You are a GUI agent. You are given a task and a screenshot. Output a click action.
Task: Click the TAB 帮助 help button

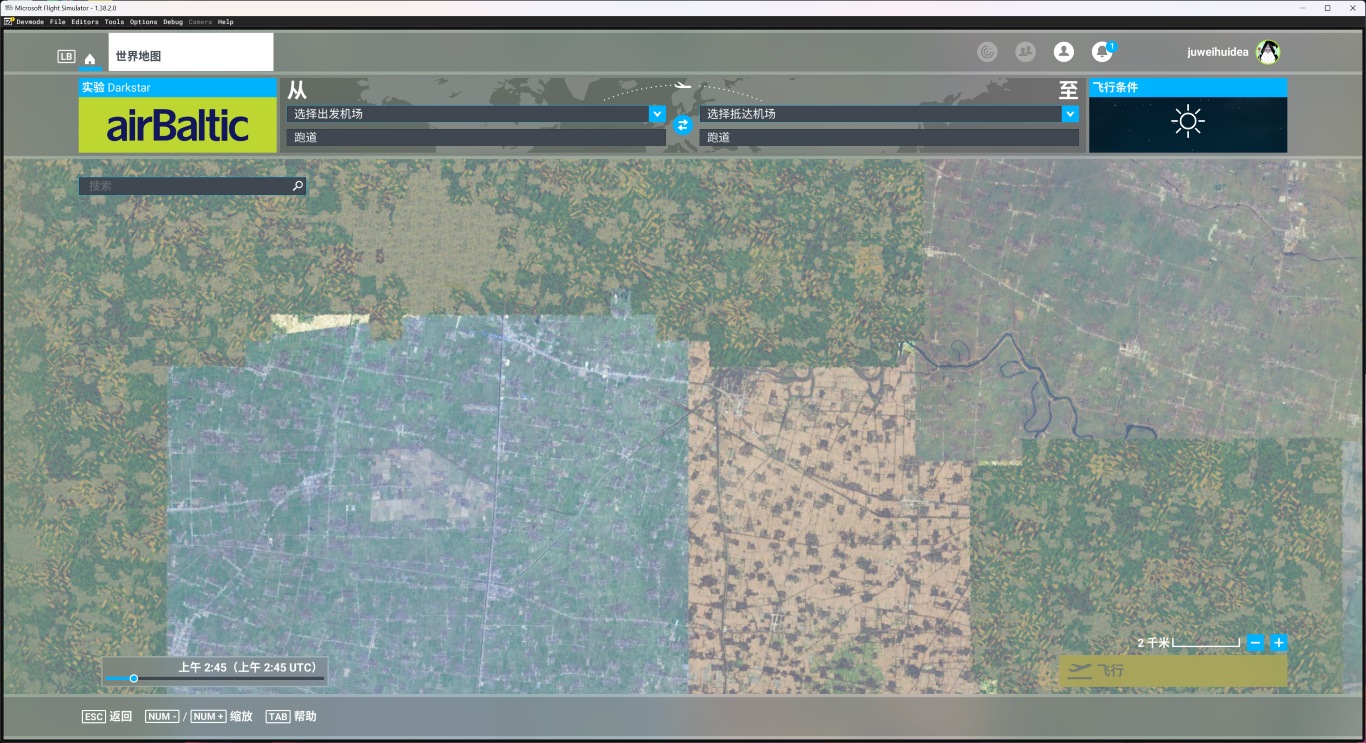tap(291, 716)
